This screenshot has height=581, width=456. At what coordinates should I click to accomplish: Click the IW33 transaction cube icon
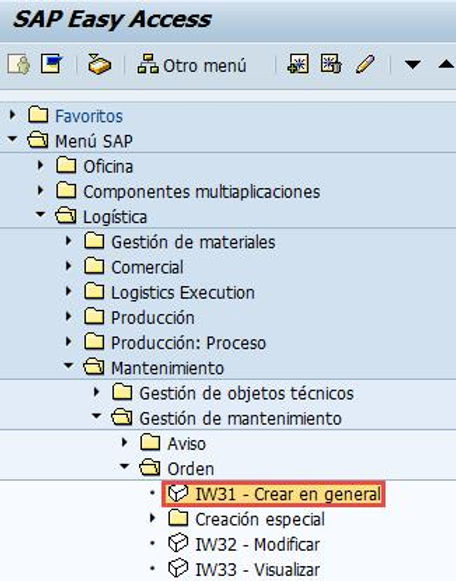[x=178, y=569]
